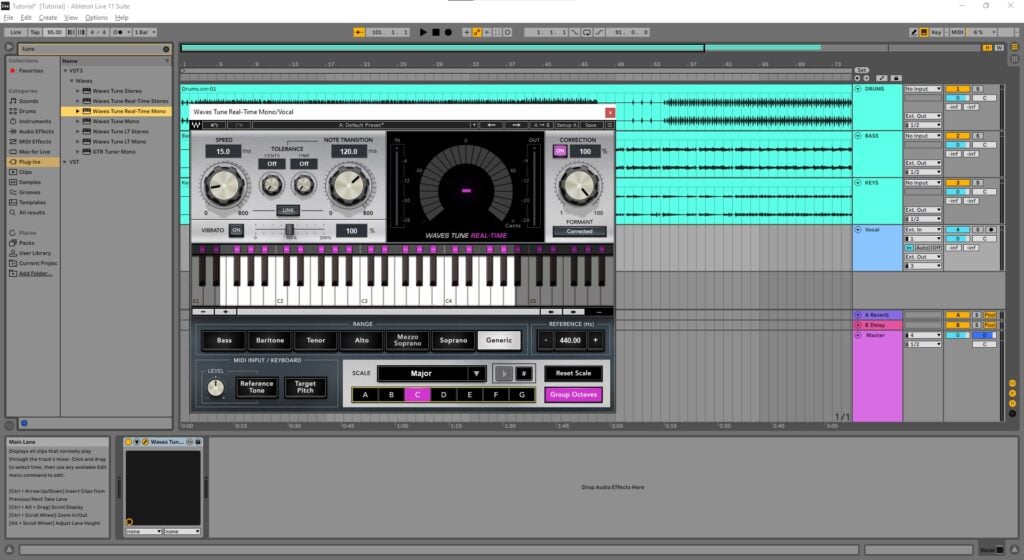Redo change in Waves plugin toolbar

(239, 125)
